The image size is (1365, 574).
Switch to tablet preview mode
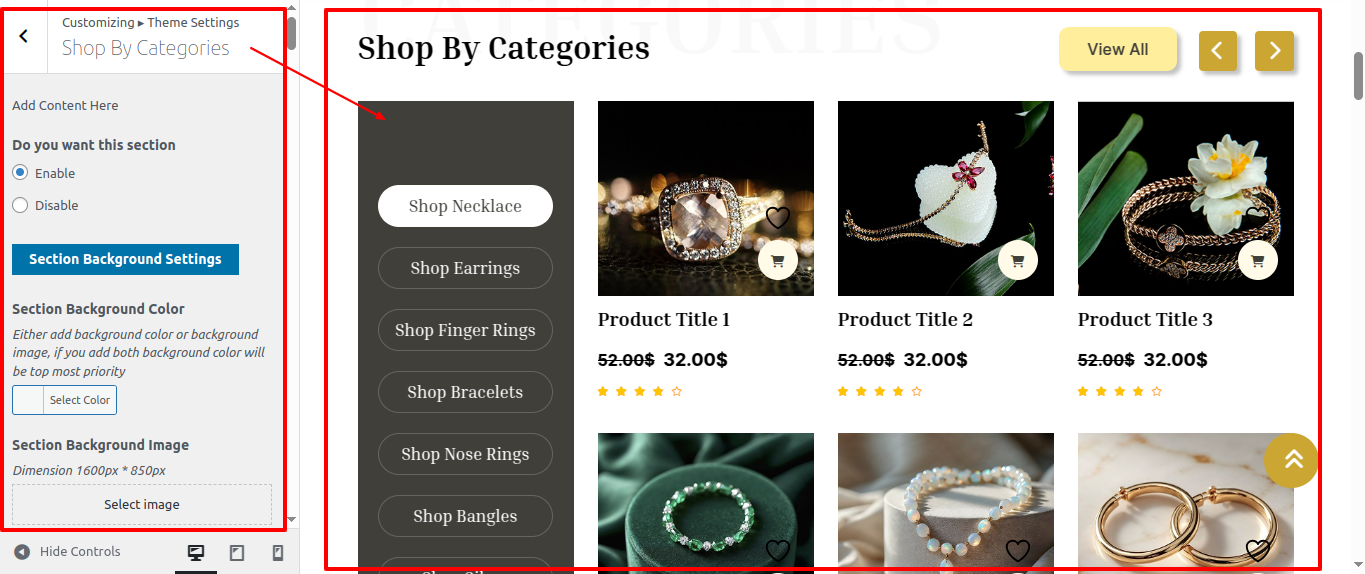click(x=237, y=552)
